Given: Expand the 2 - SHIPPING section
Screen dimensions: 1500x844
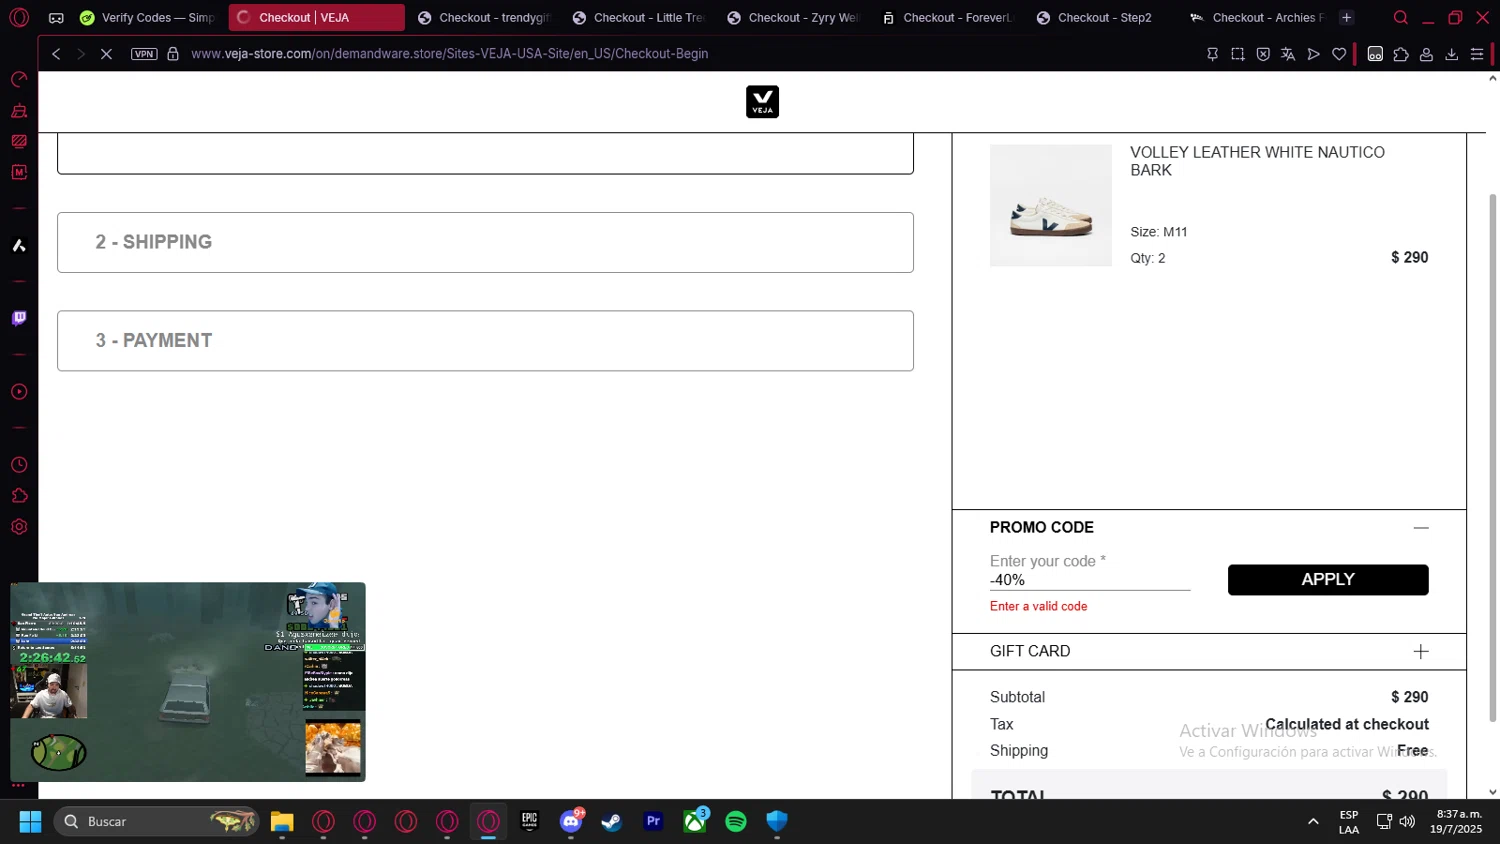Looking at the screenshot, I should (485, 242).
